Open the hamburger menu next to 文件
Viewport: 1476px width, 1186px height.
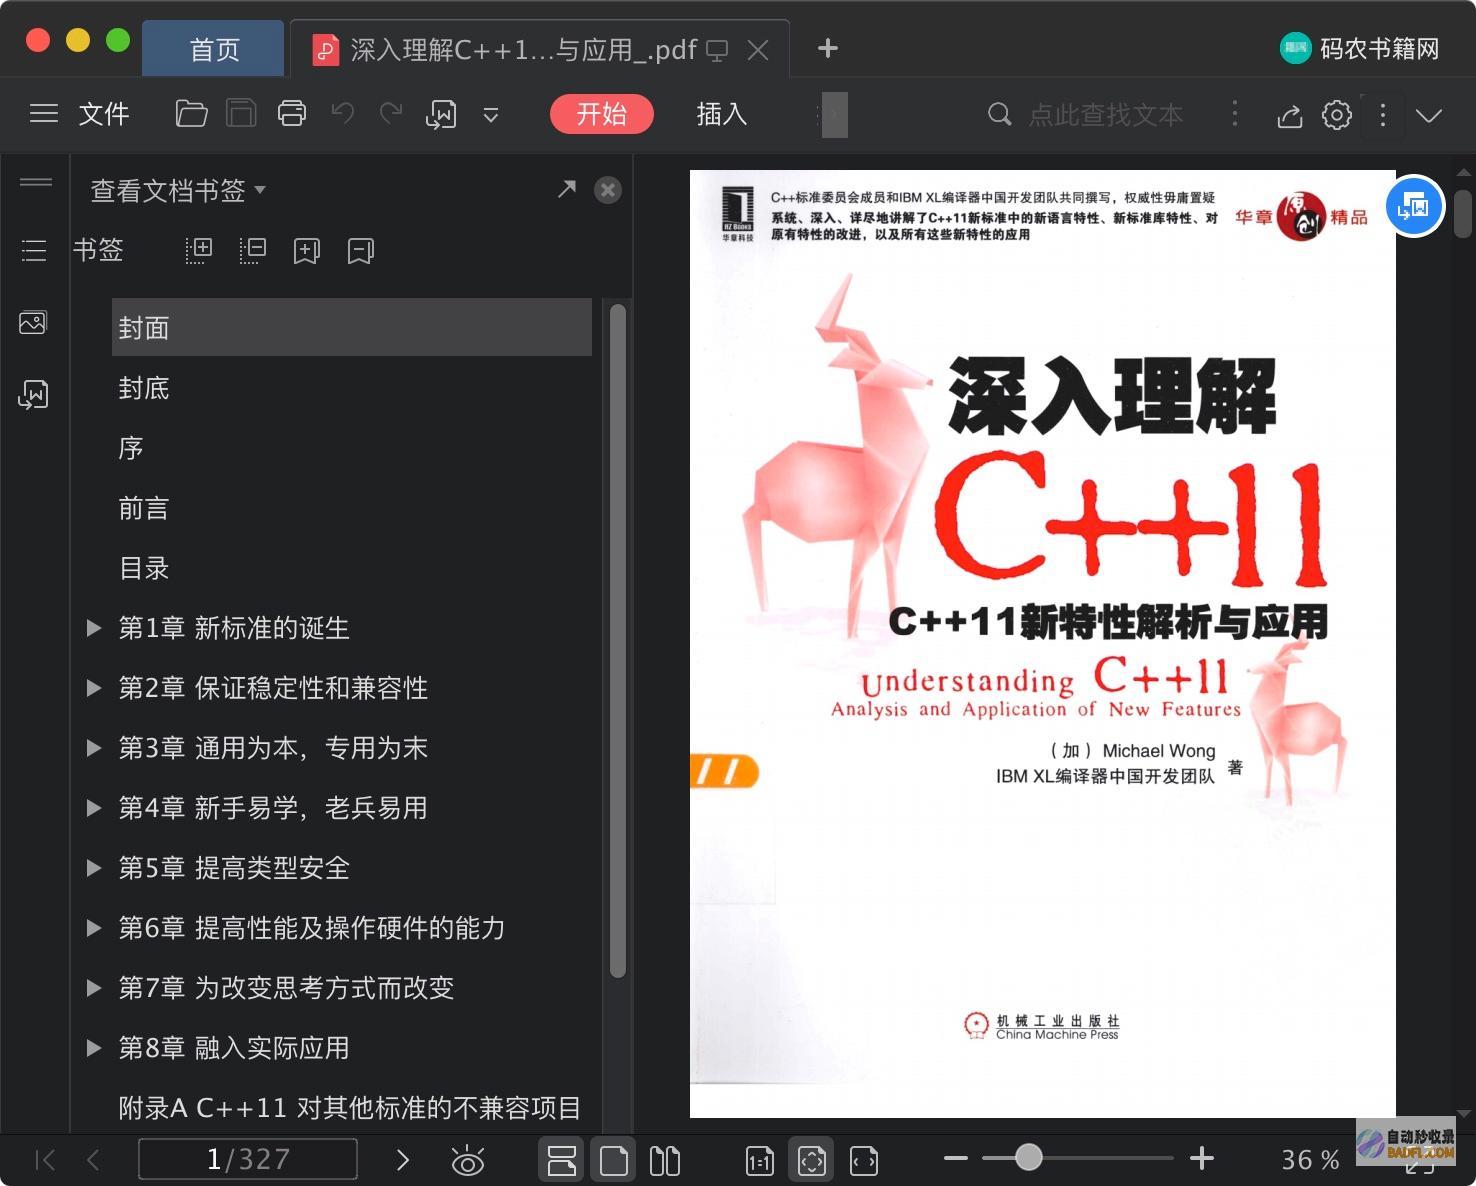click(x=44, y=114)
